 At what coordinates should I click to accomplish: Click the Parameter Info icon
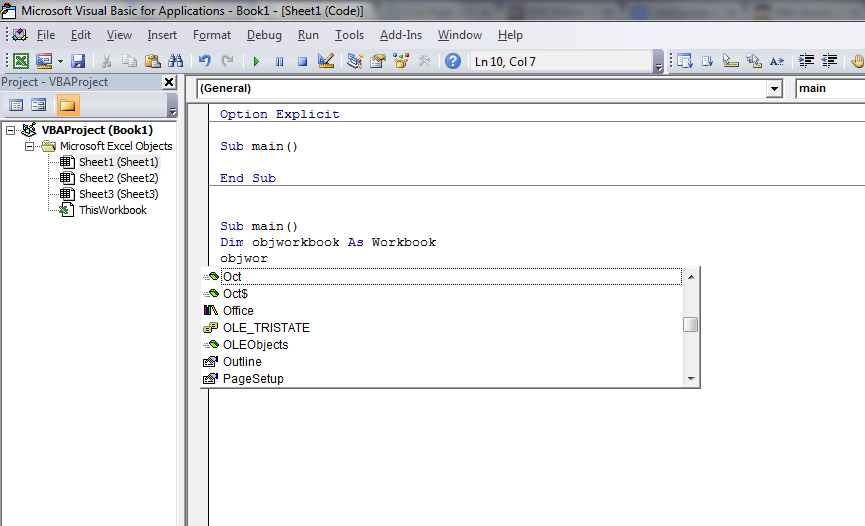coord(754,61)
